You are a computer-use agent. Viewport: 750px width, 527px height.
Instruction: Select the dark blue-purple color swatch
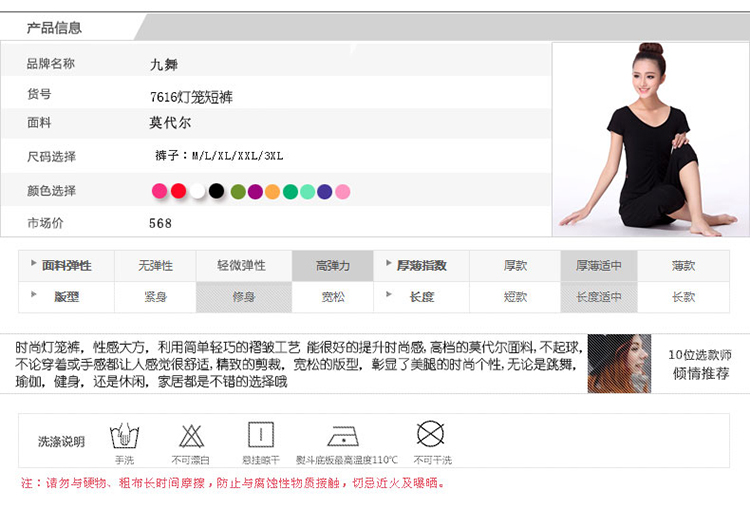click(x=325, y=191)
